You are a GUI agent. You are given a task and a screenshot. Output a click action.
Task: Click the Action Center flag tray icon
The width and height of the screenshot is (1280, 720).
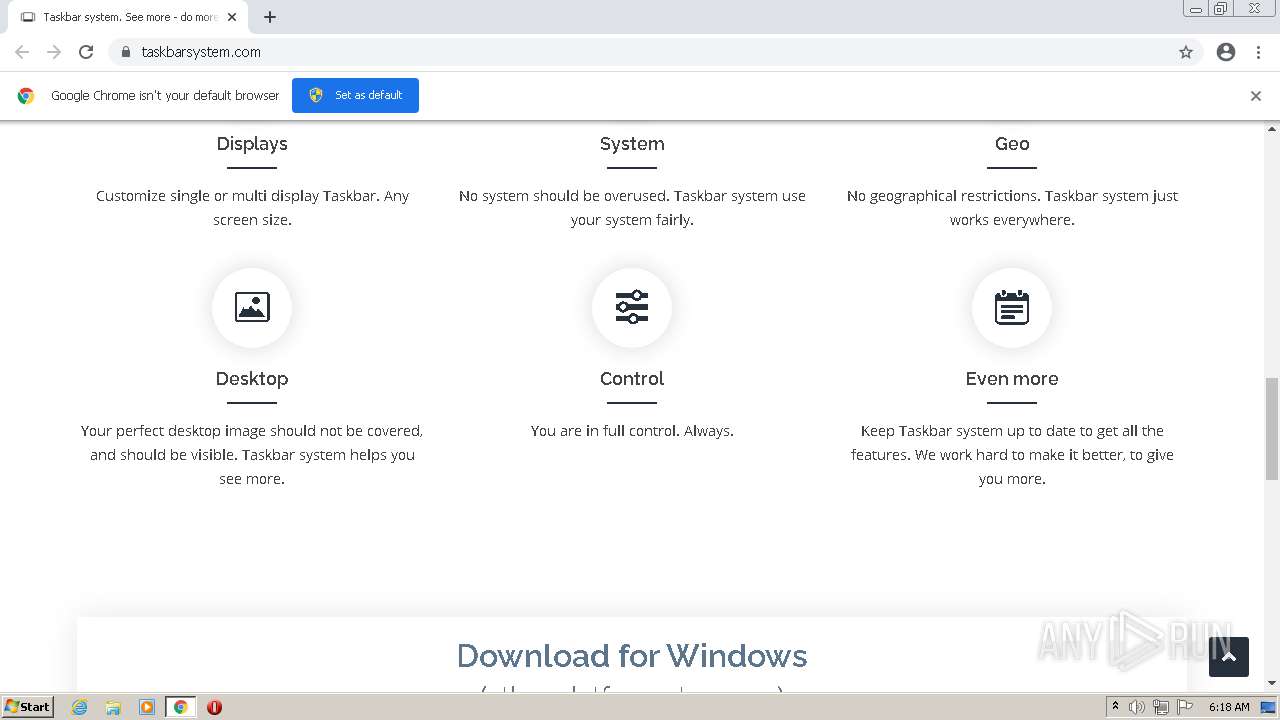click(1185, 707)
